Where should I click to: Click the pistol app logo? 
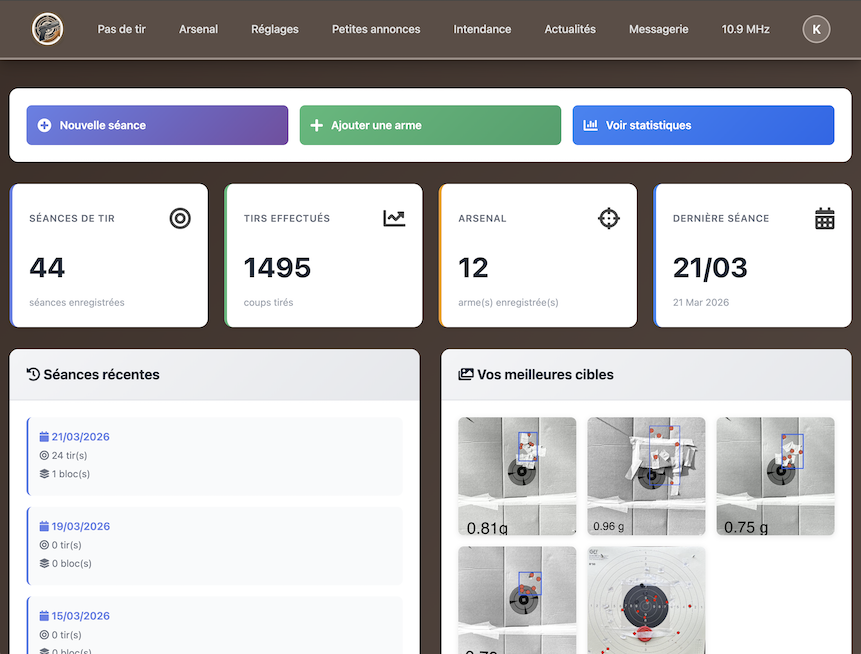point(47,29)
